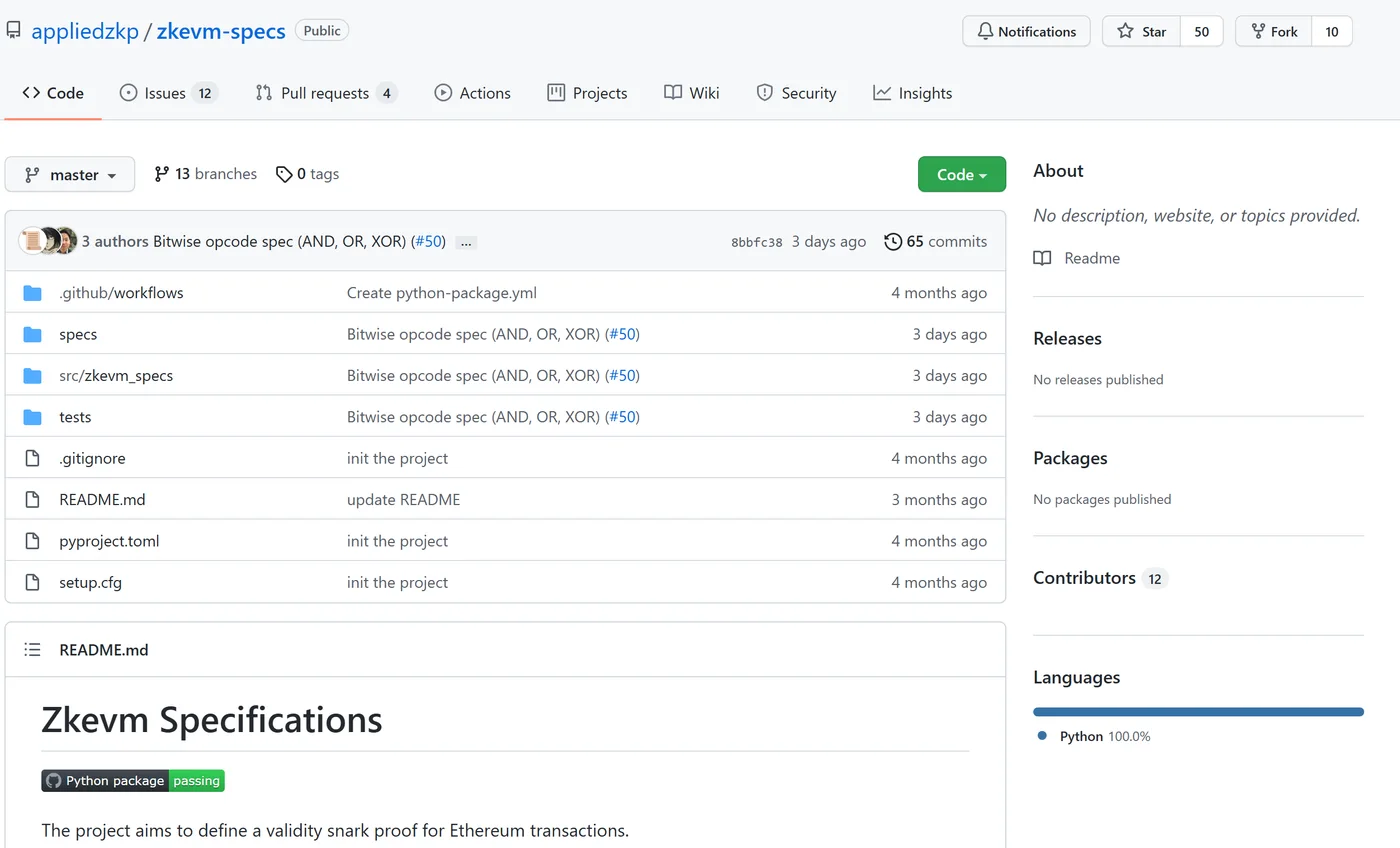Viewport: 1400px width, 848px height.
Task: Open the .gitignore file
Action: [92, 458]
